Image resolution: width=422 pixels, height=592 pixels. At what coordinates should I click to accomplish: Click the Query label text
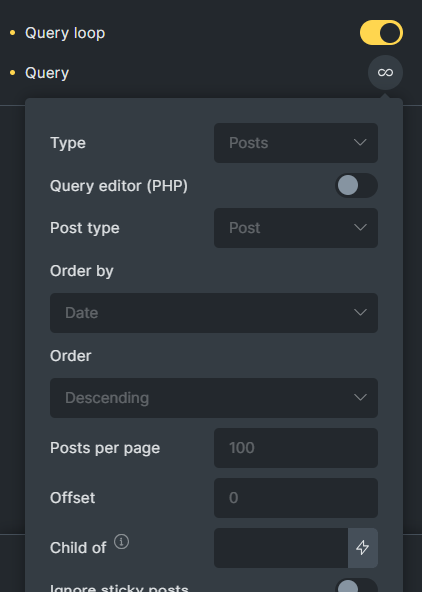tap(47, 73)
